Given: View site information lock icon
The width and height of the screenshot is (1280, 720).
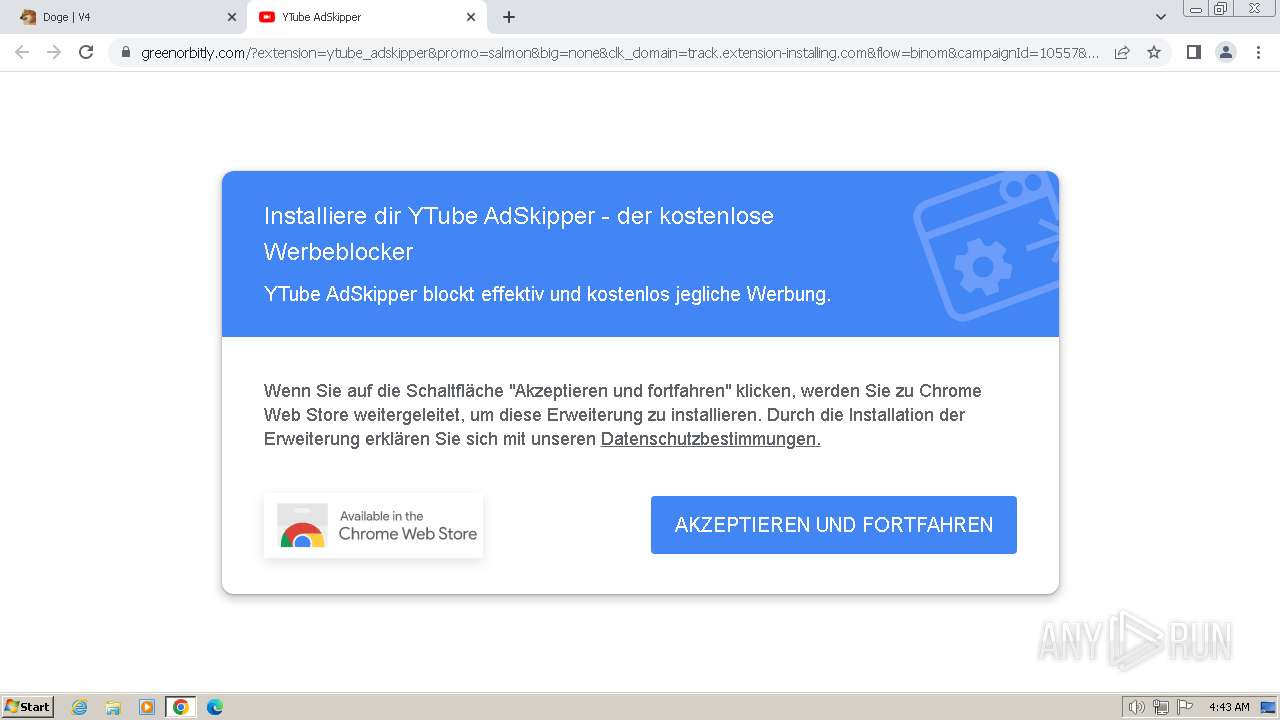Looking at the screenshot, I should [126, 53].
